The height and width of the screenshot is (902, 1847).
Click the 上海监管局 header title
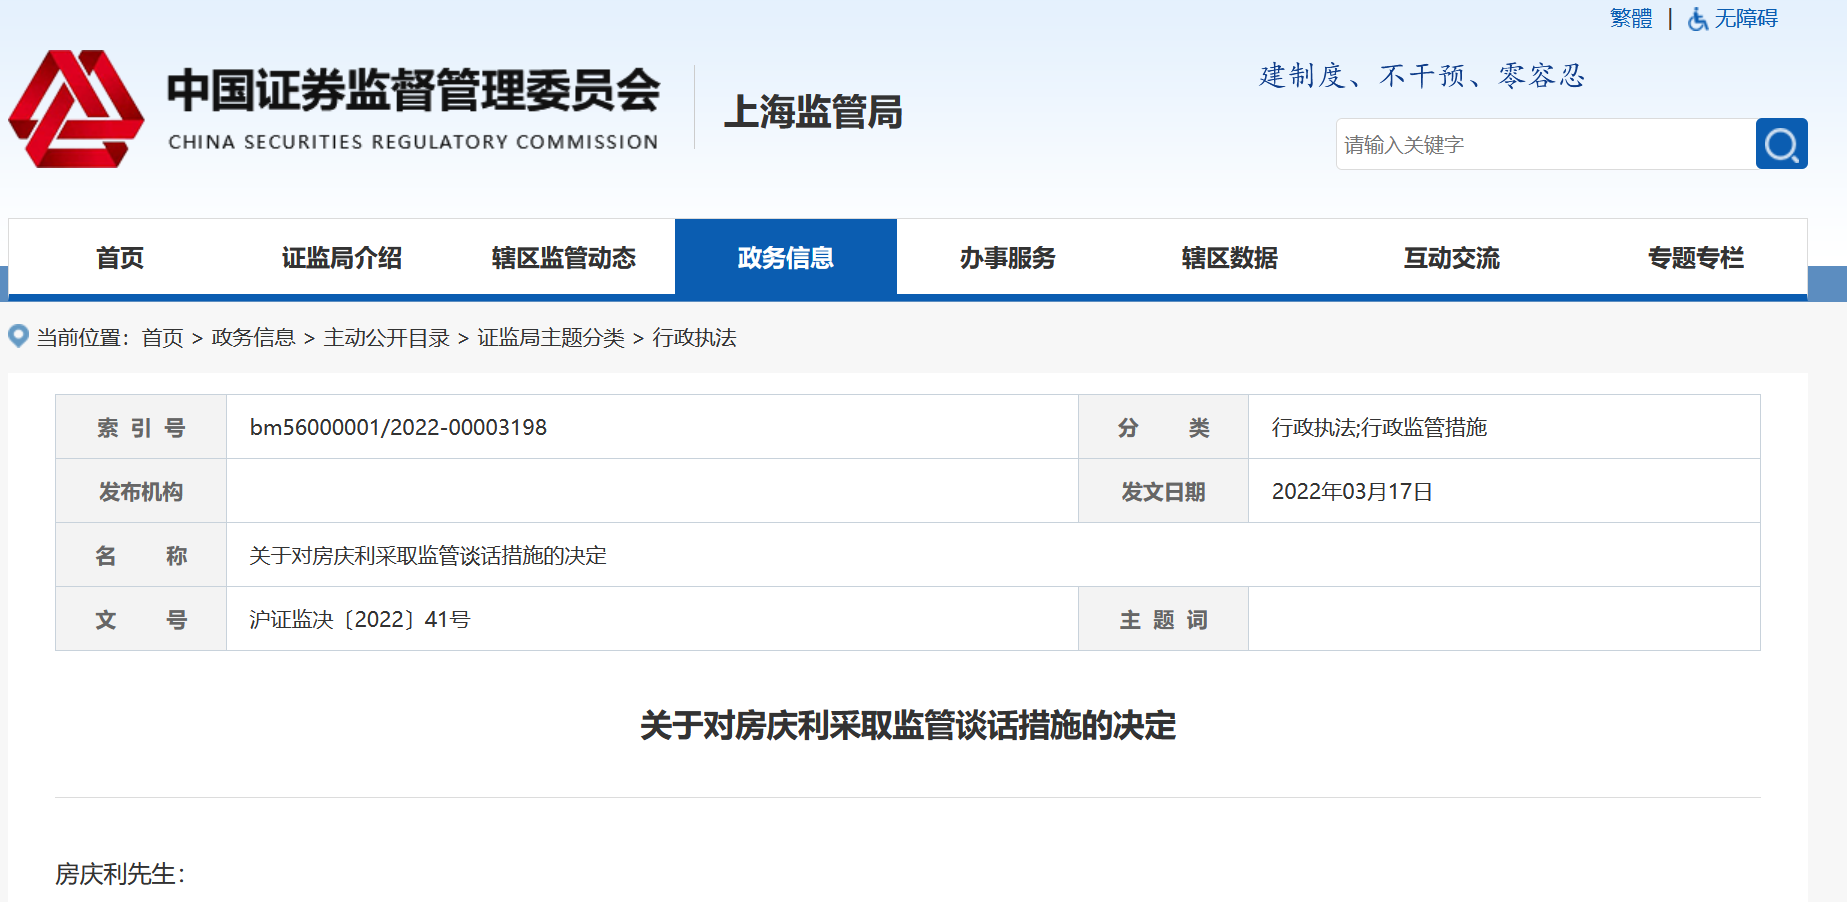point(813,113)
